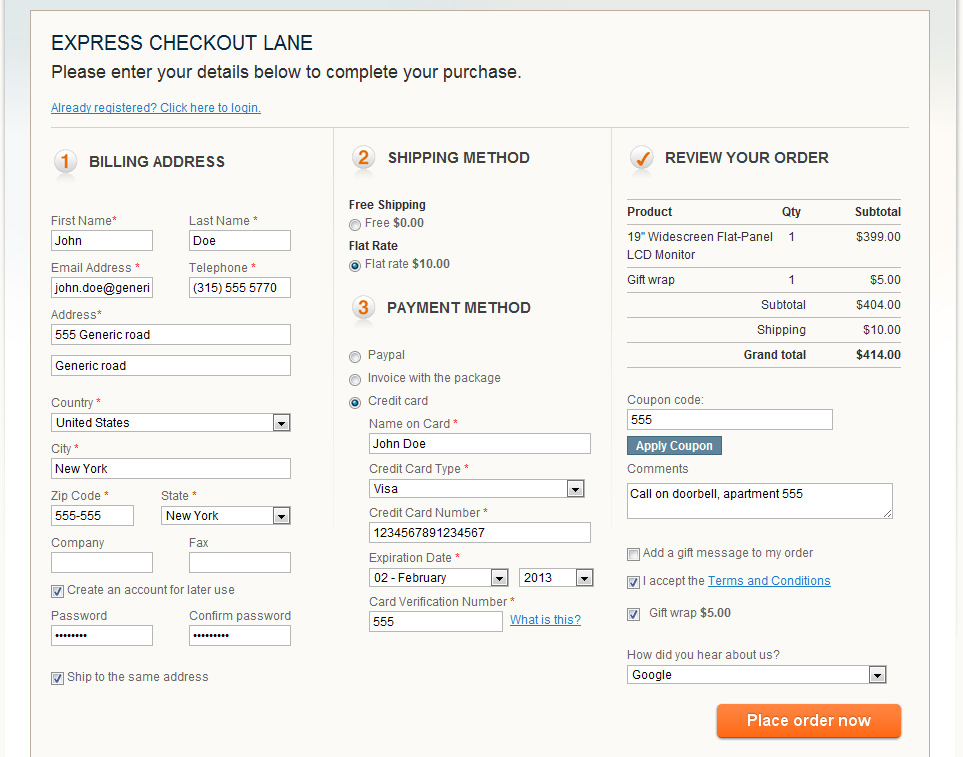Click the Zip Code field
This screenshot has width=963, height=757.
[x=92, y=516]
